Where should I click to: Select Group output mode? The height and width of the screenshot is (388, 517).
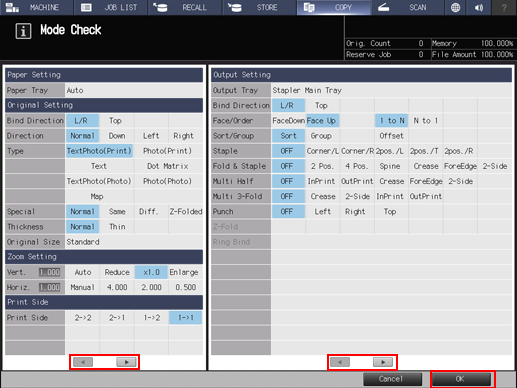tap(322, 136)
